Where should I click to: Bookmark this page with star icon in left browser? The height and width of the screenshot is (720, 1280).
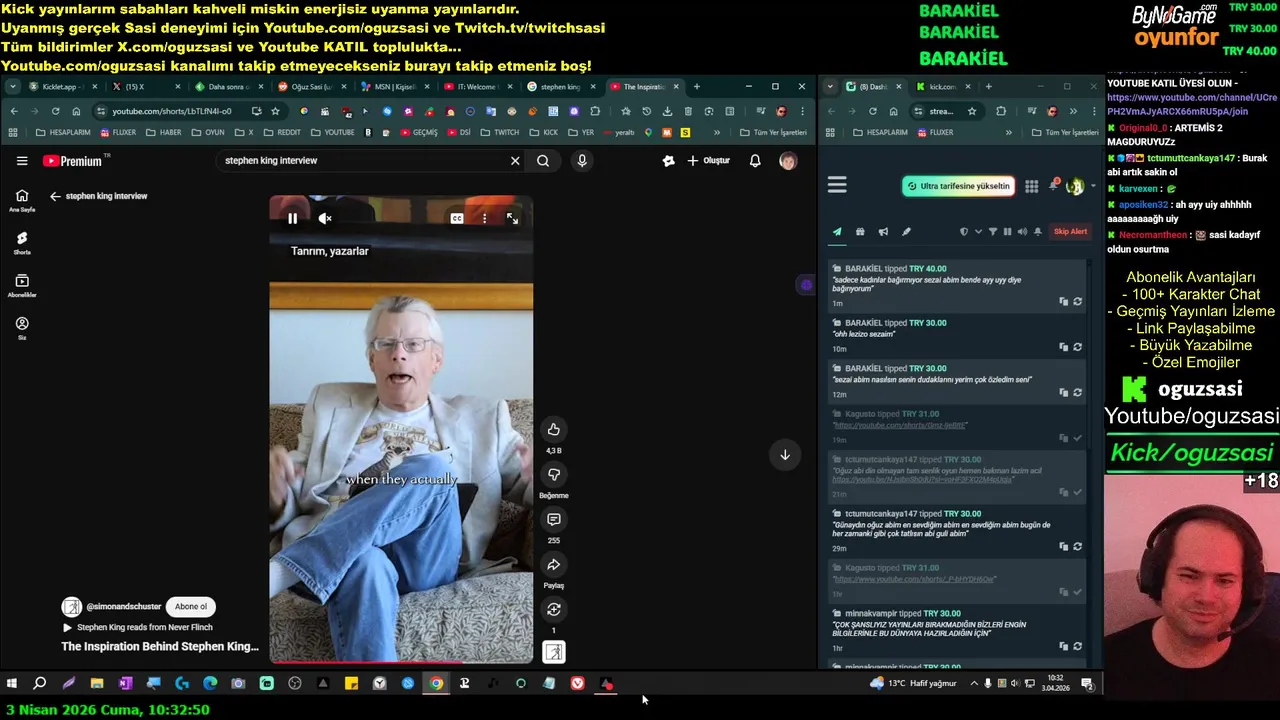pos(275,111)
